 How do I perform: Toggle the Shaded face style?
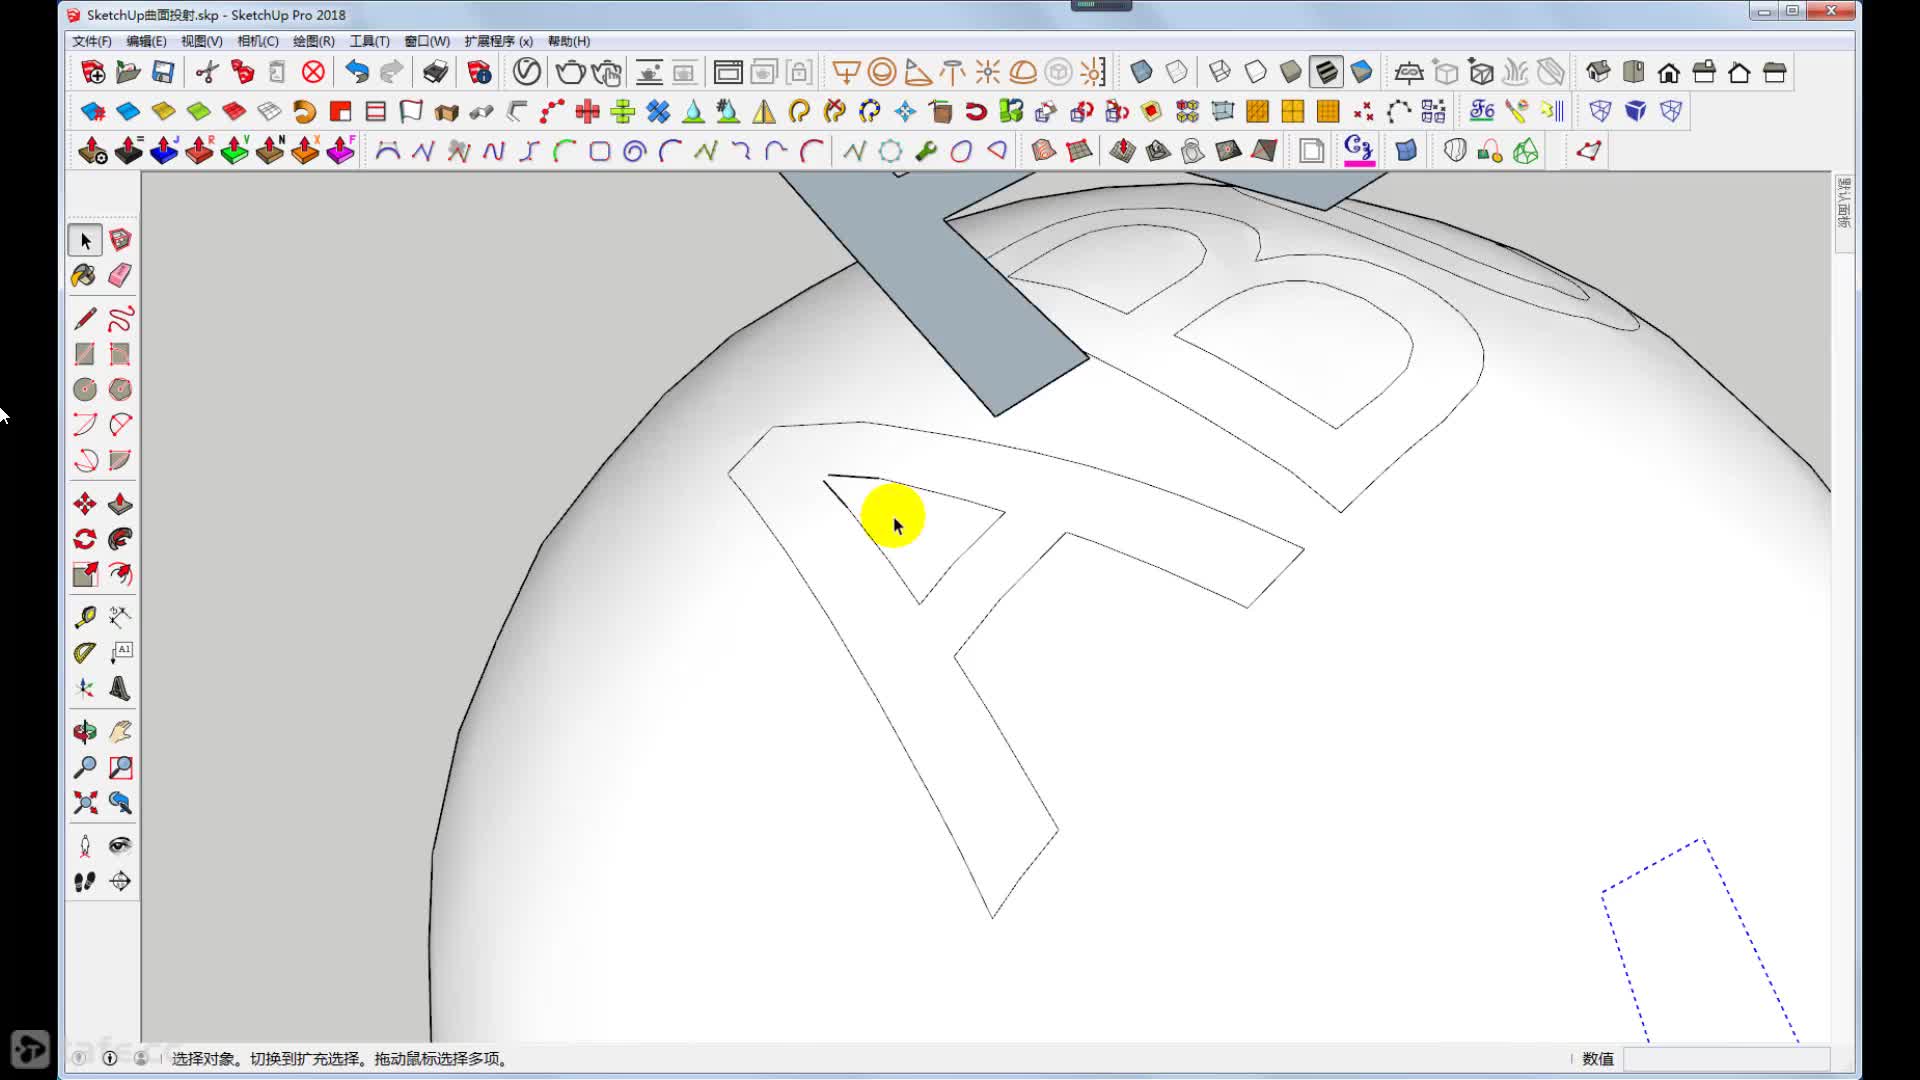[1291, 72]
